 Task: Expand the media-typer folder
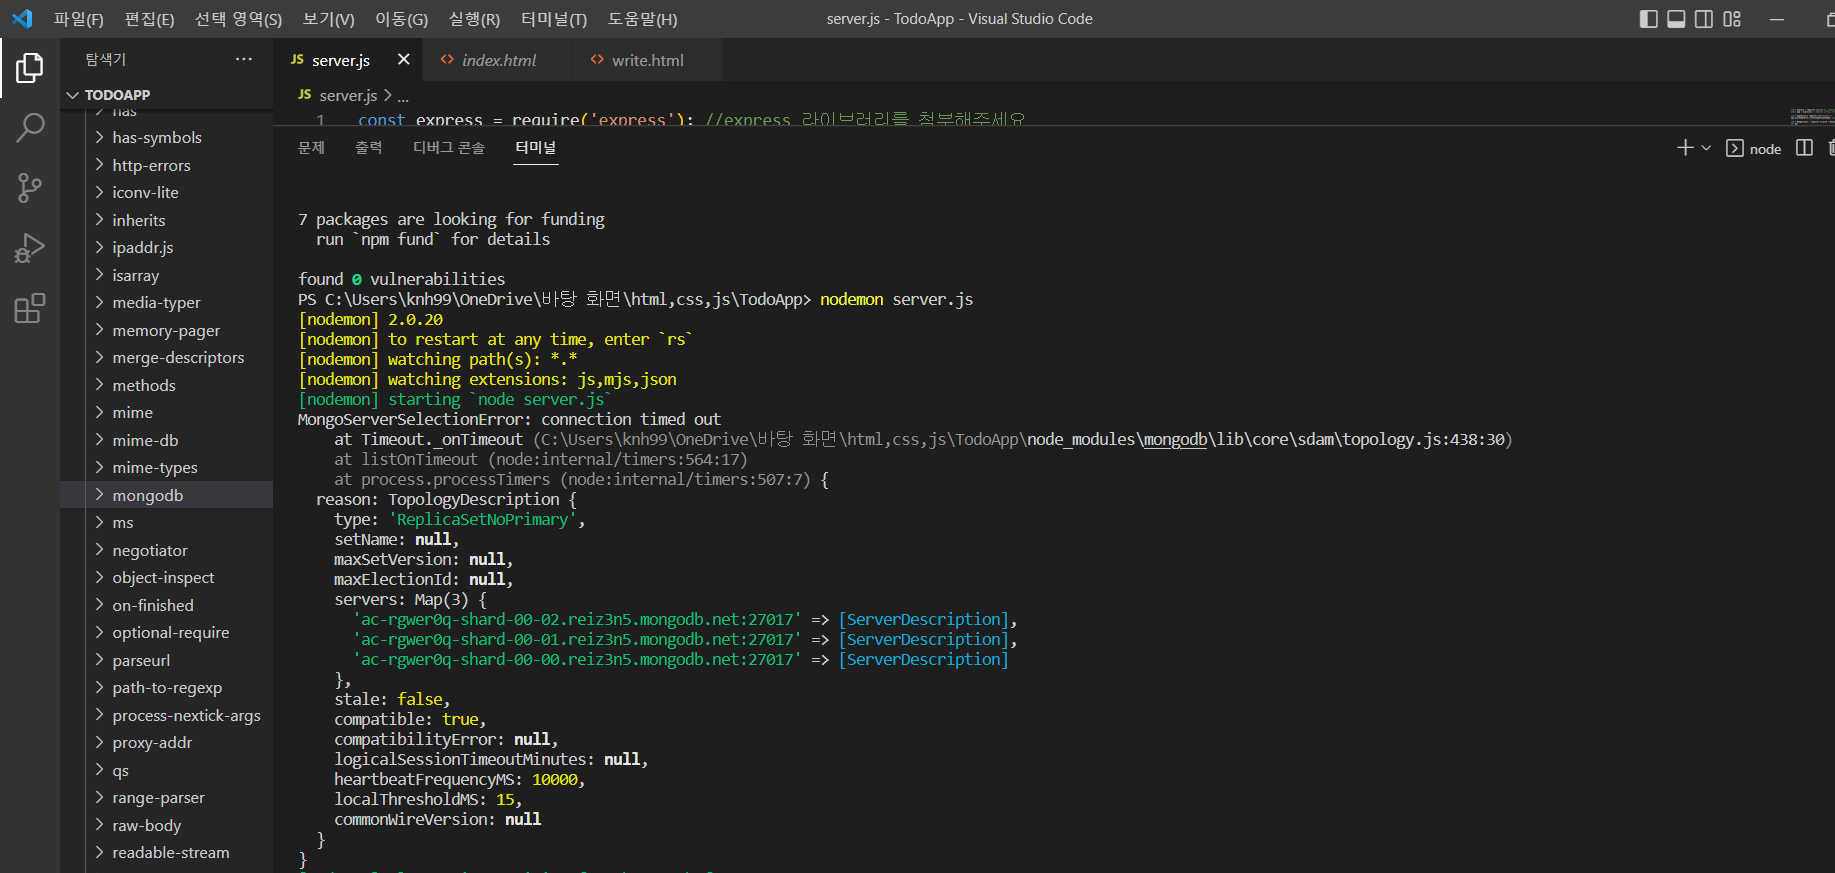tap(166, 302)
